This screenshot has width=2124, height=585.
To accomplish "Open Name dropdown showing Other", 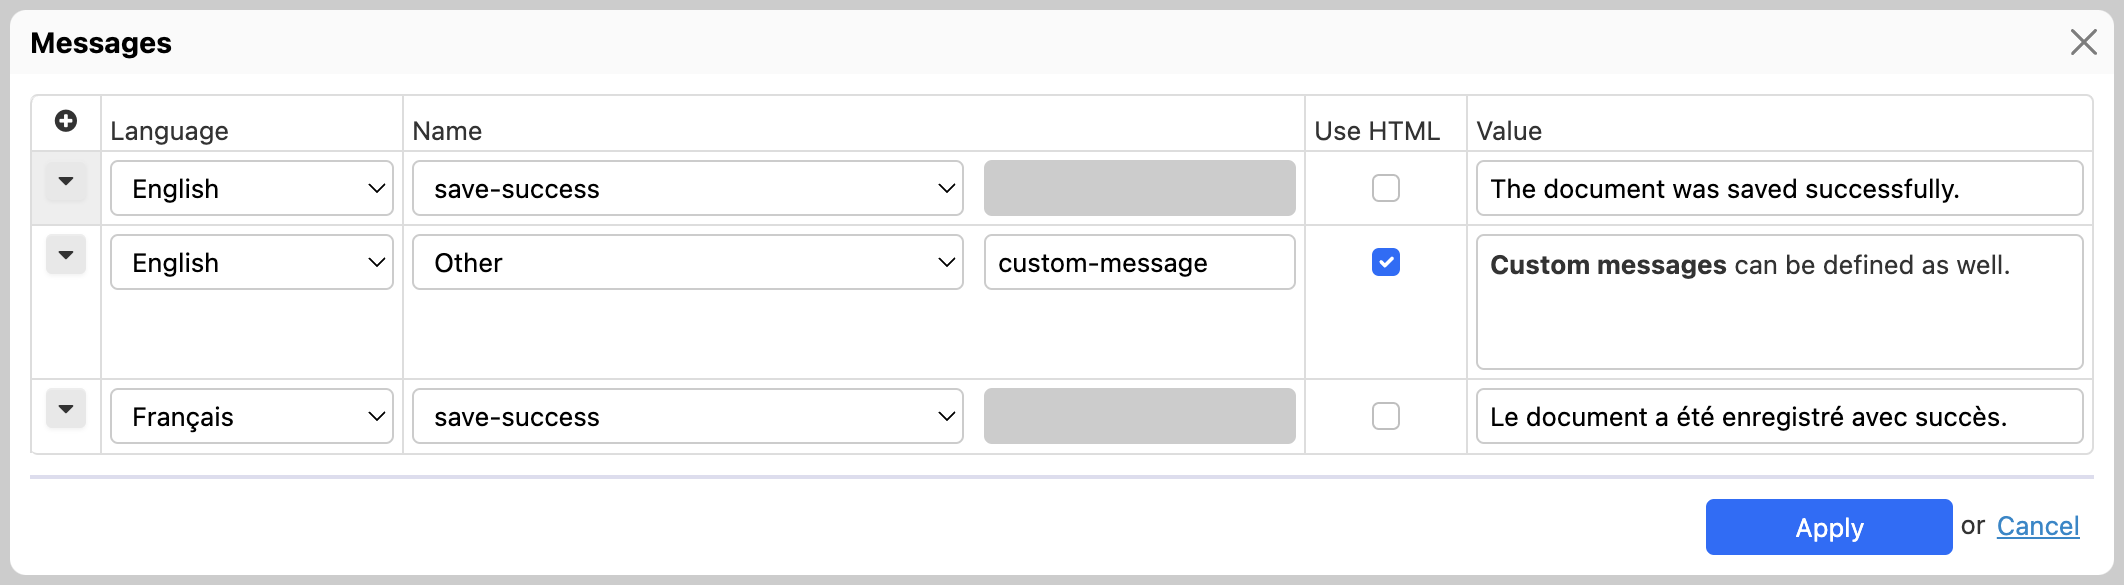I will click(x=687, y=262).
